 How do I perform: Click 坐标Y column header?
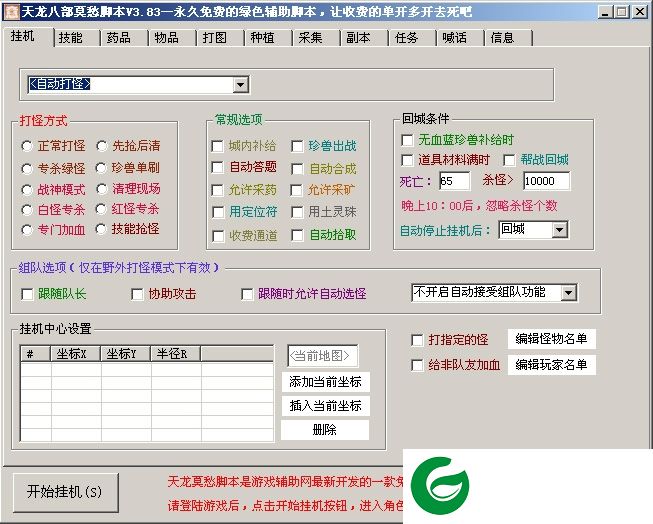click(x=125, y=354)
